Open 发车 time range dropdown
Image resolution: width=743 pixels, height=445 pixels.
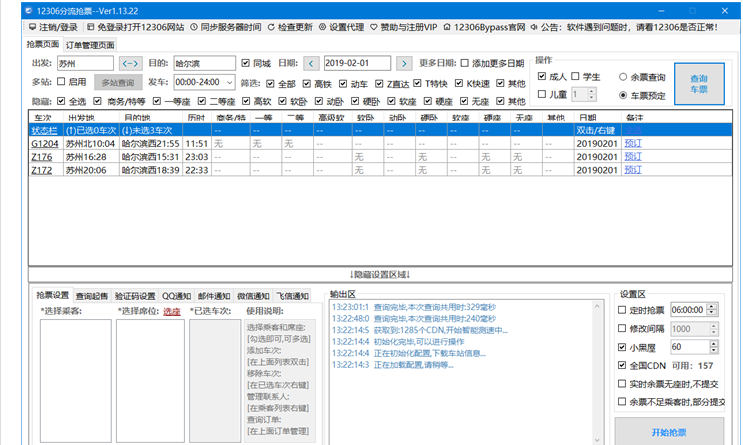pos(204,82)
